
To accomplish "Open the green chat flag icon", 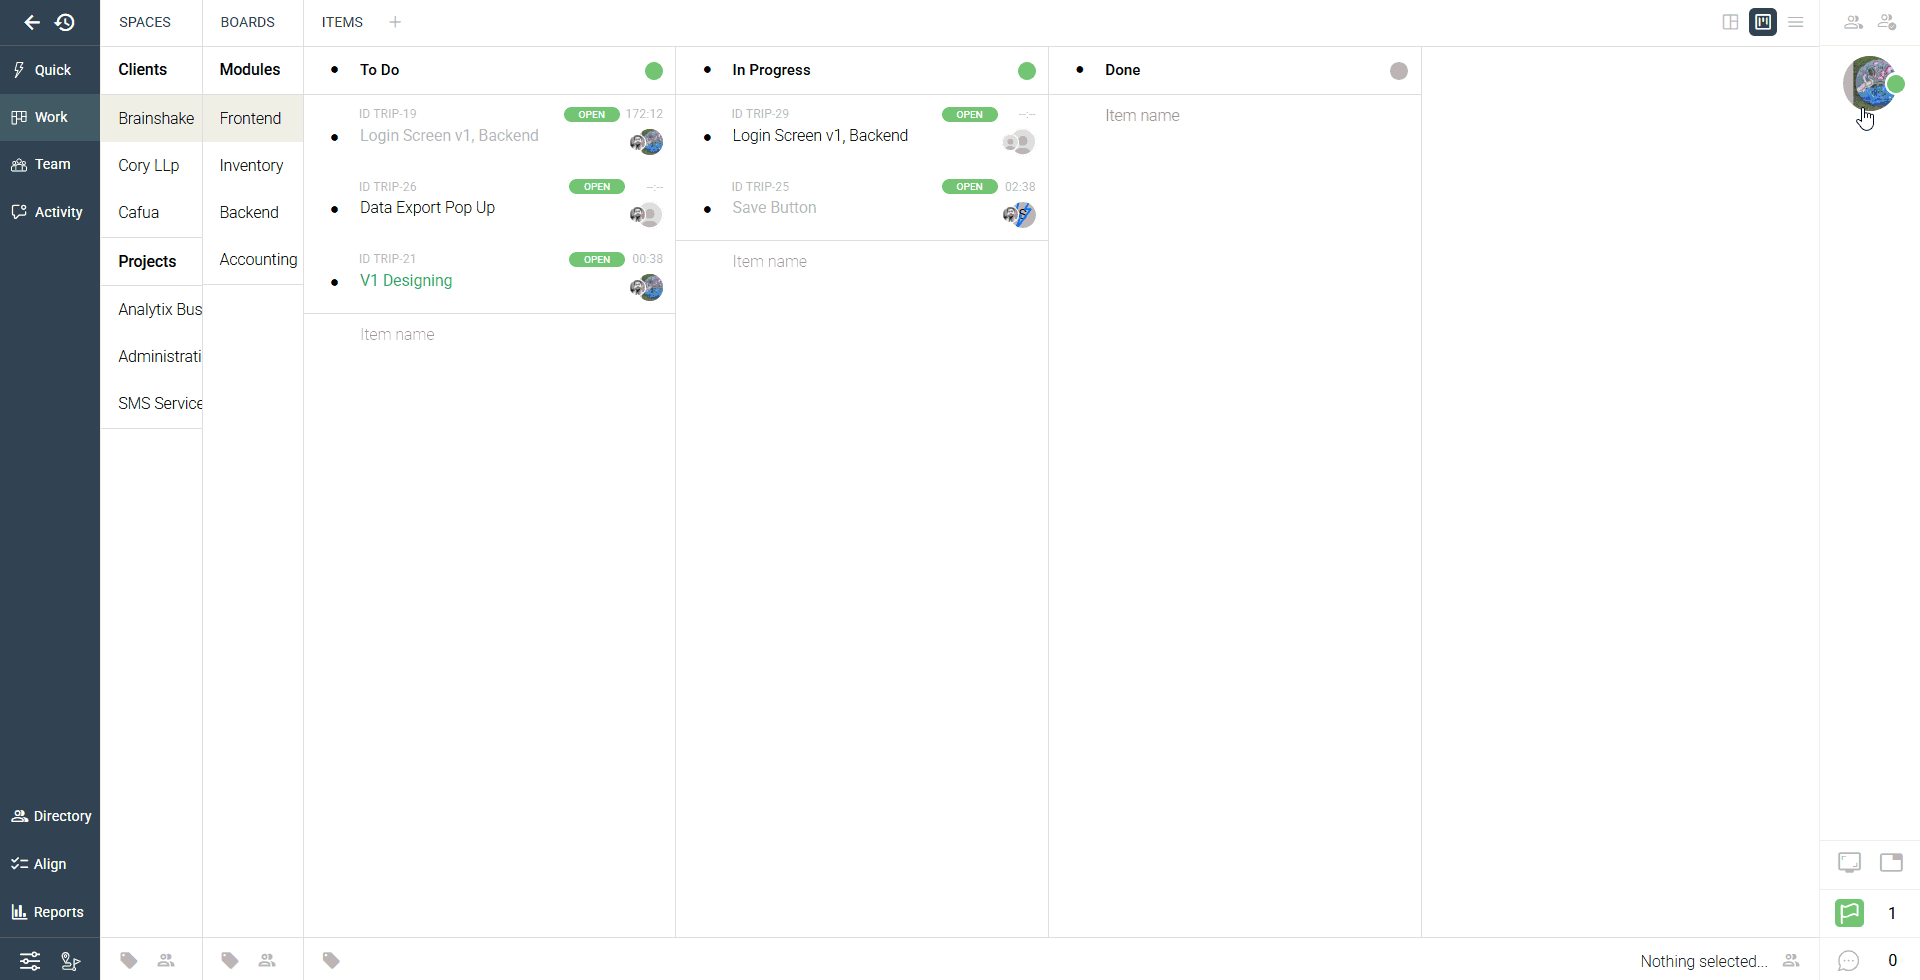I will (x=1849, y=913).
